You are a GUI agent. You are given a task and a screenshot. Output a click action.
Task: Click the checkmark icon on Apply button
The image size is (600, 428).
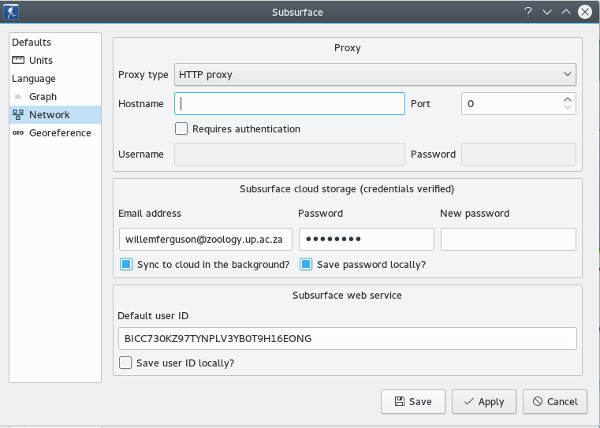click(x=469, y=401)
